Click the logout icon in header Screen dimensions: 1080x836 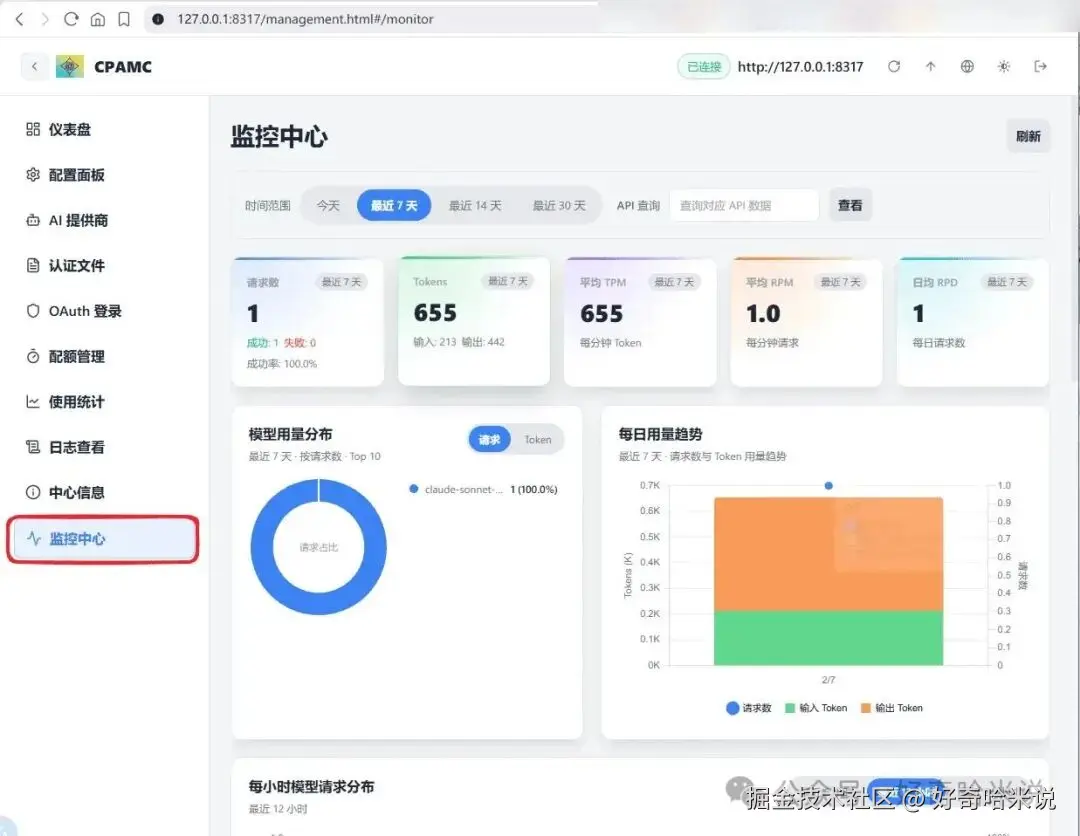point(1041,67)
